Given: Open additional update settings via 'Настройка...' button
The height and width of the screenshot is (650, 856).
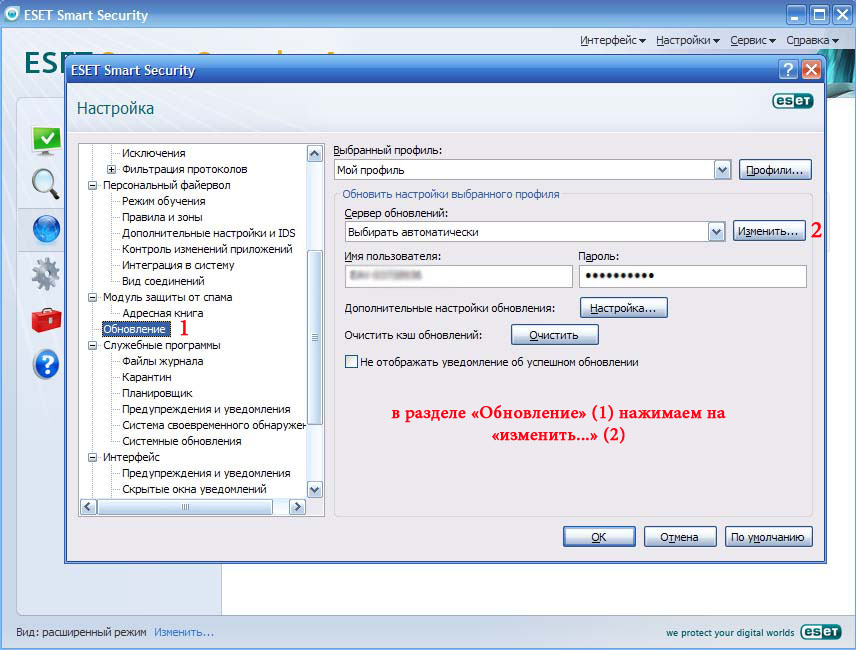Looking at the screenshot, I should (623, 308).
